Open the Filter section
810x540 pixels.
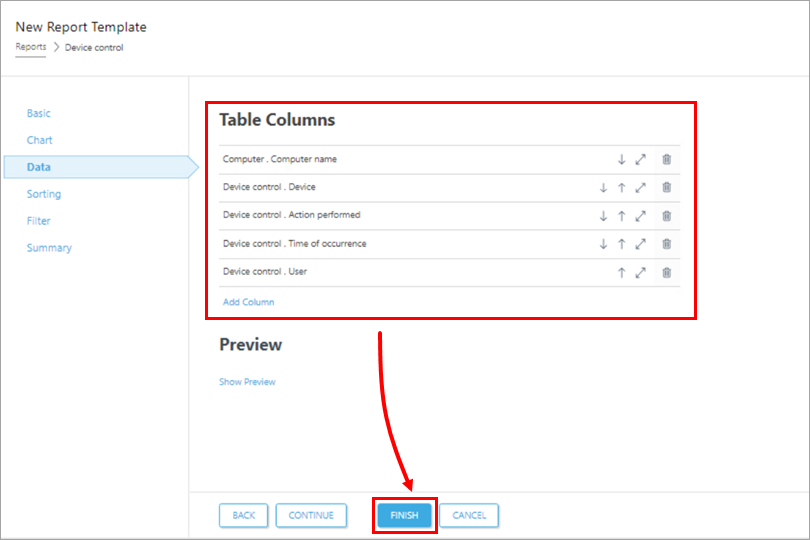(39, 221)
